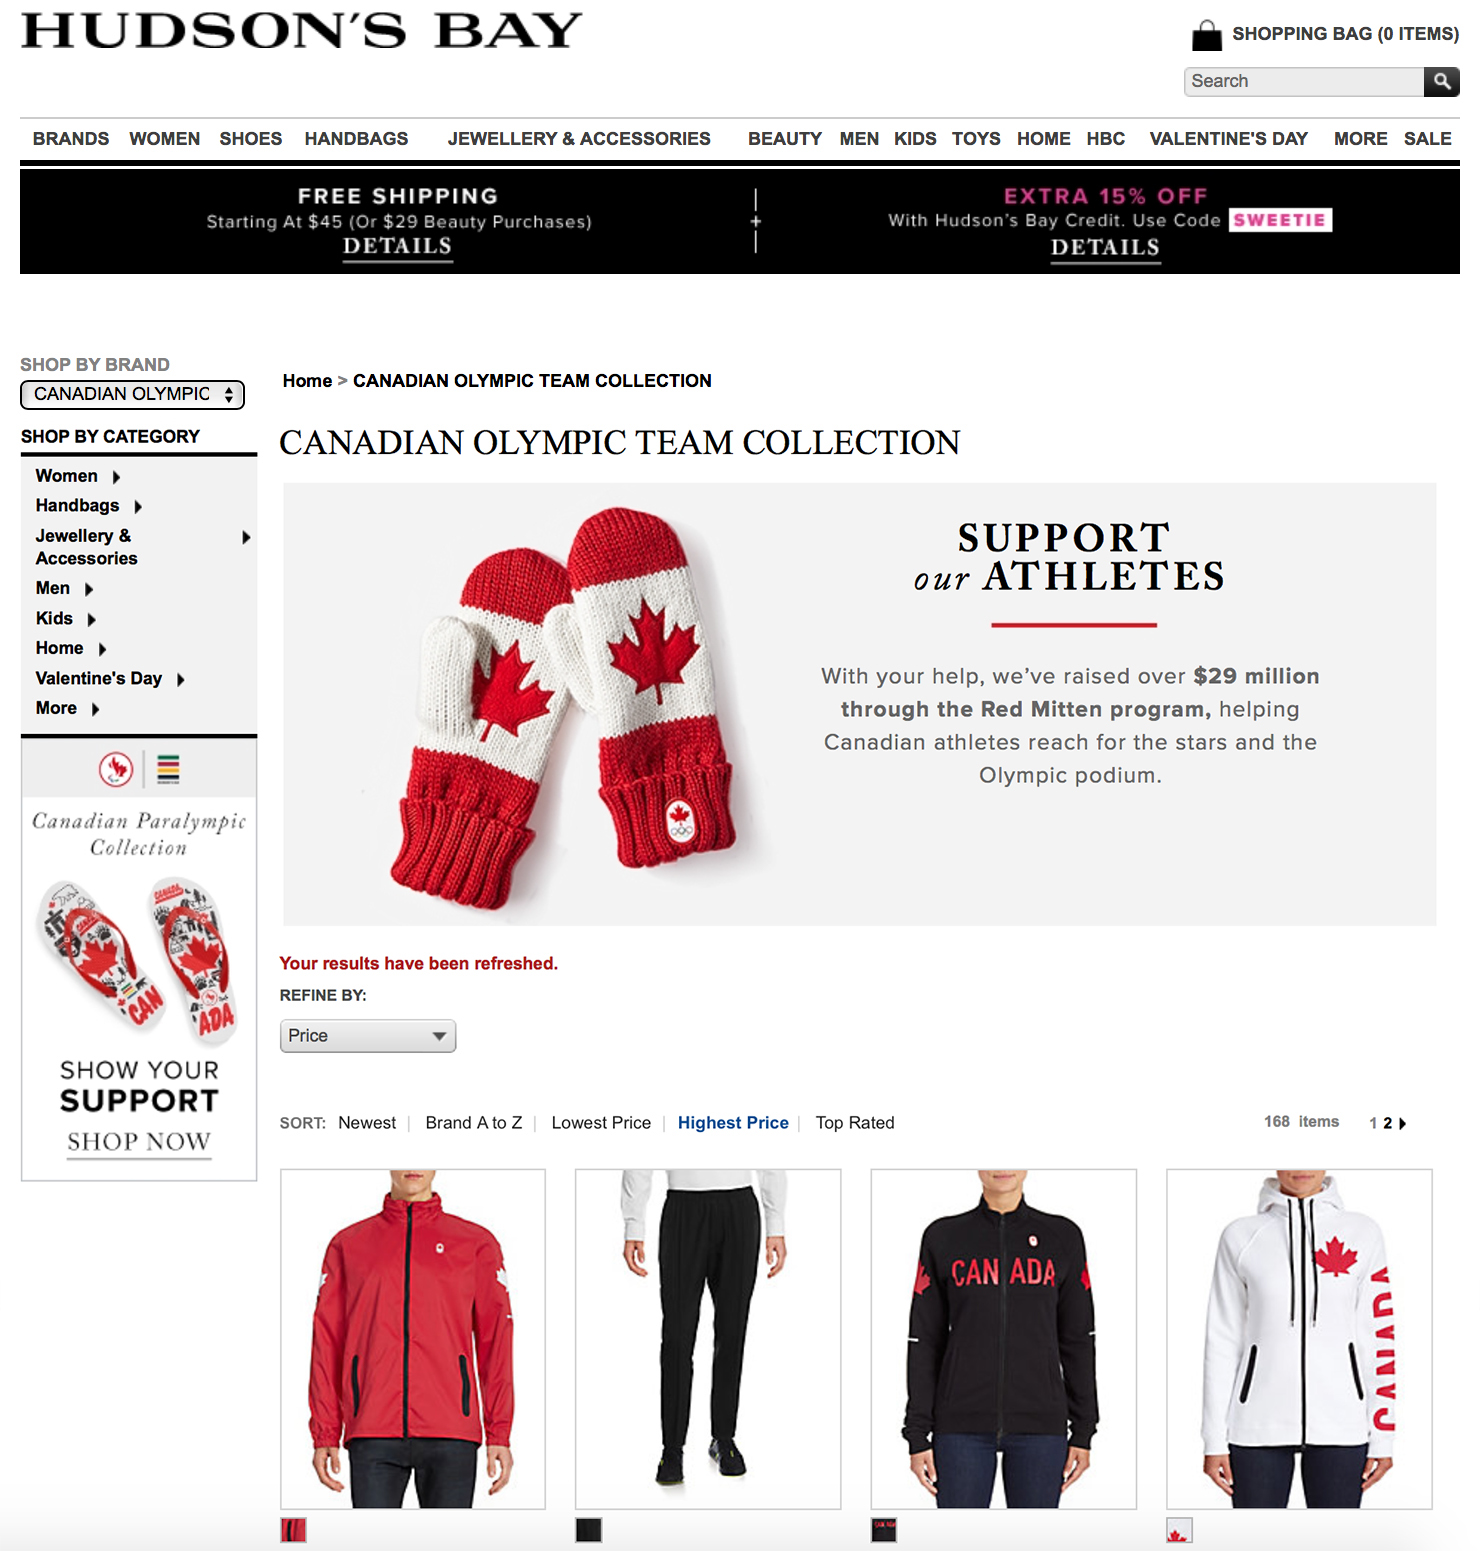The image size is (1480, 1551).
Task: Click the HBC stripes logo icon
Action: [168, 769]
